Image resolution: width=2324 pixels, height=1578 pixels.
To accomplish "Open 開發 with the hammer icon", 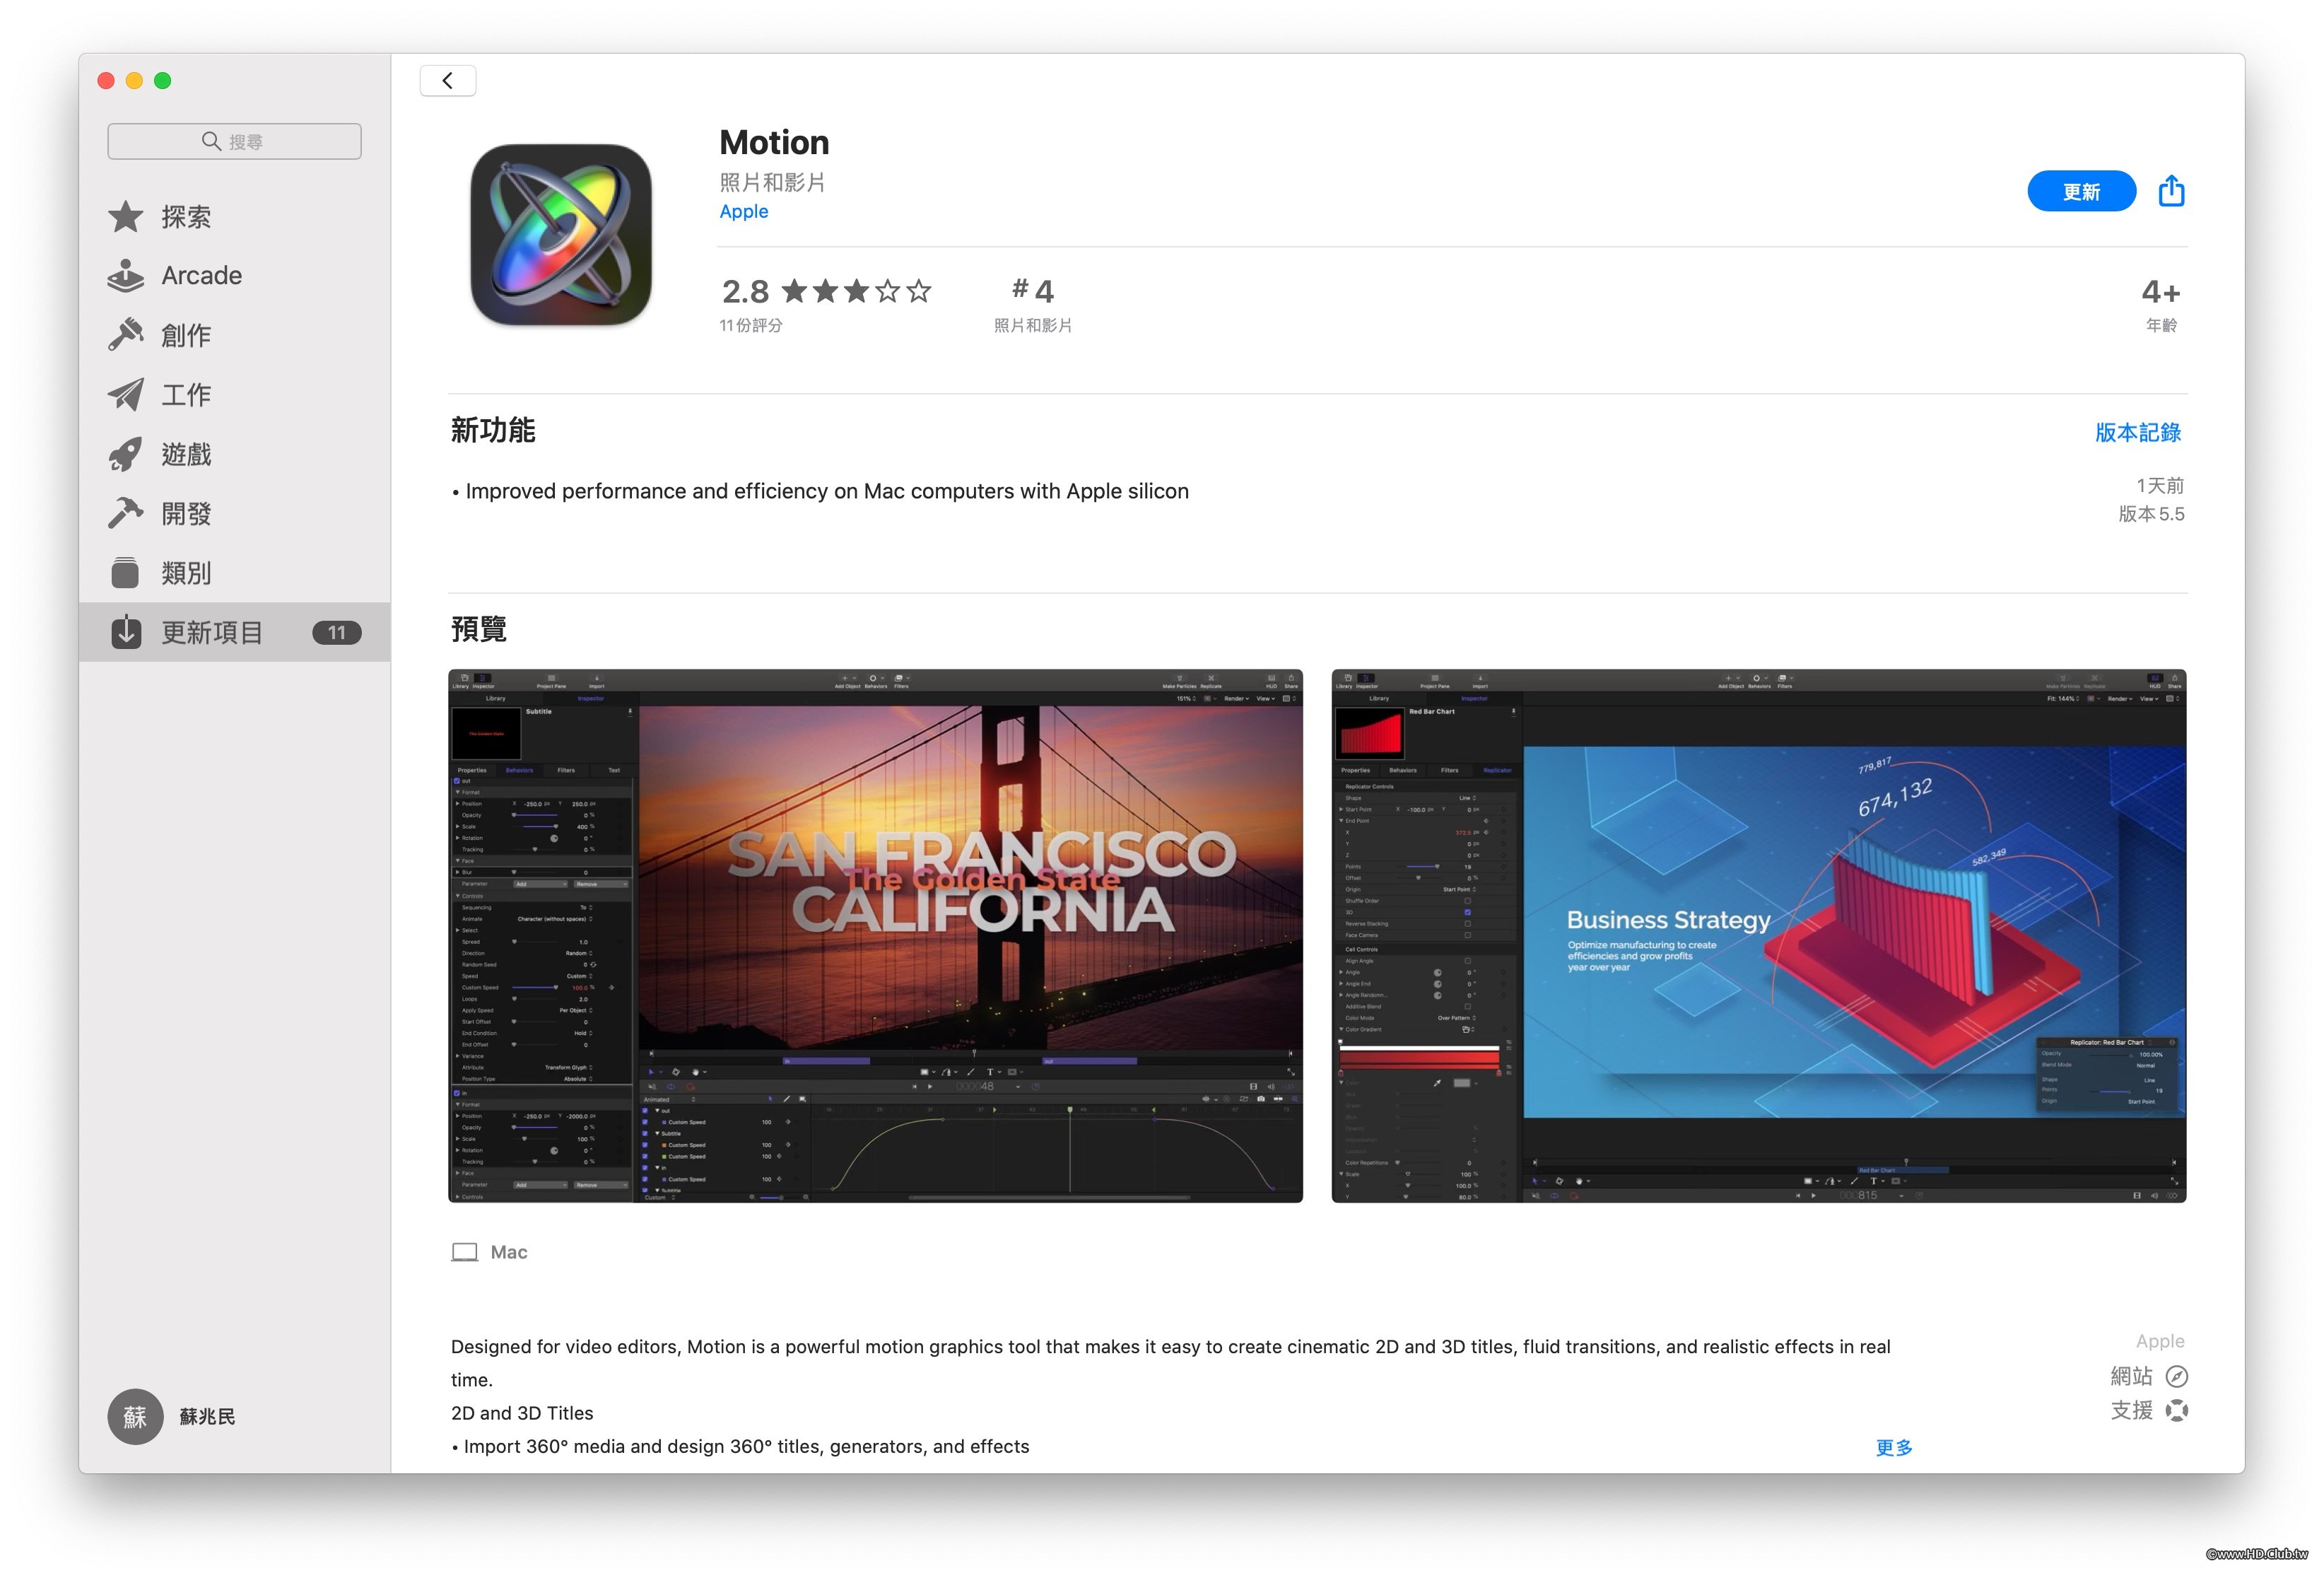I will (x=186, y=514).
